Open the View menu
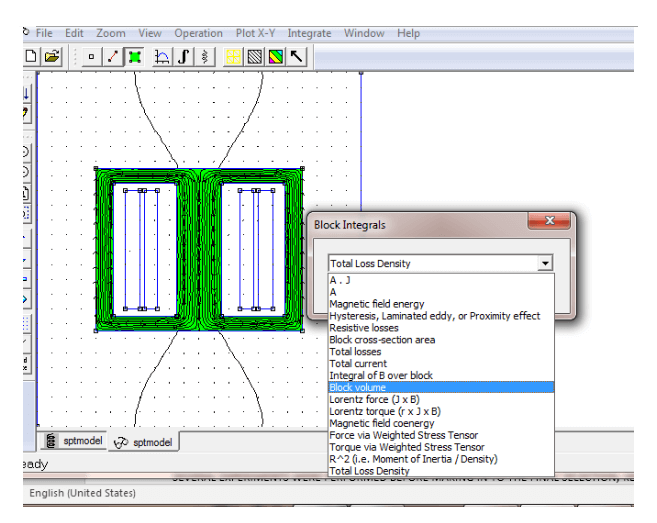This screenshot has height=523, width=657. tap(150, 33)
